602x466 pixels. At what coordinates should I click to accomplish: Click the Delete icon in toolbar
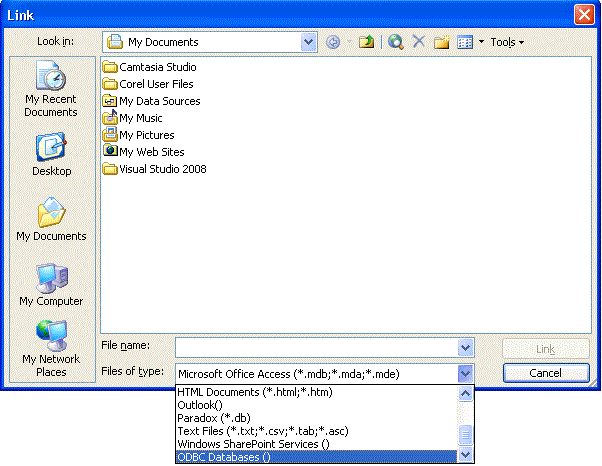point(419,42)
